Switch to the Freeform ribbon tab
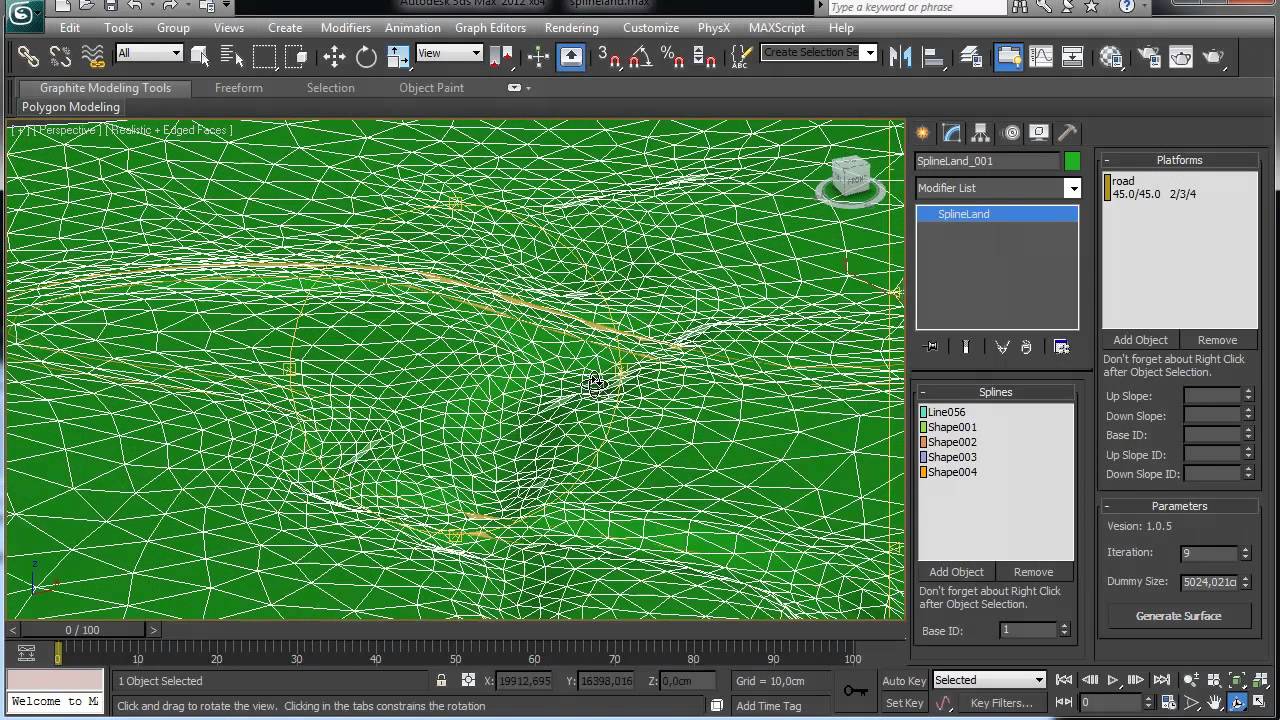 click(239, 88)
